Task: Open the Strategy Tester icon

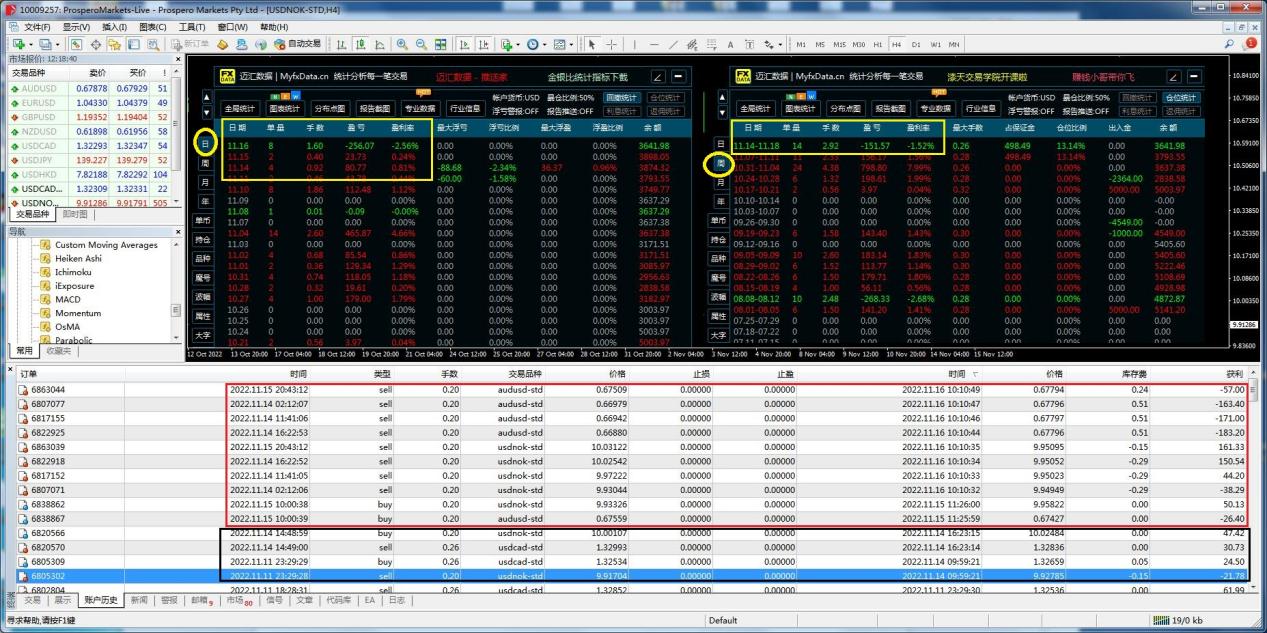Action: click(153, 44)
